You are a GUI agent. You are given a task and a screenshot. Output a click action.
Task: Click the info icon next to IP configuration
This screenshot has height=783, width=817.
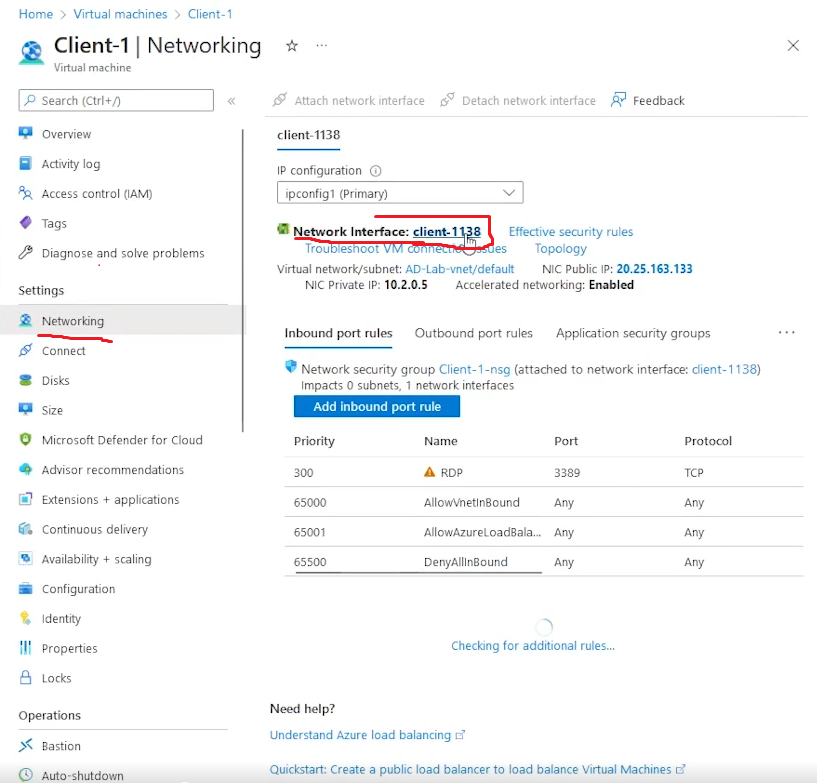(375, 171)
